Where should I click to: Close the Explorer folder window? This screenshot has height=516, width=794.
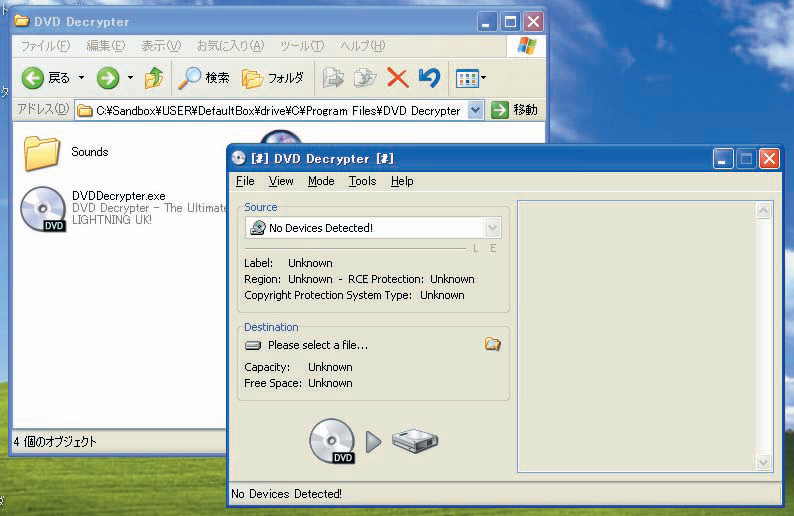point(533,22)
